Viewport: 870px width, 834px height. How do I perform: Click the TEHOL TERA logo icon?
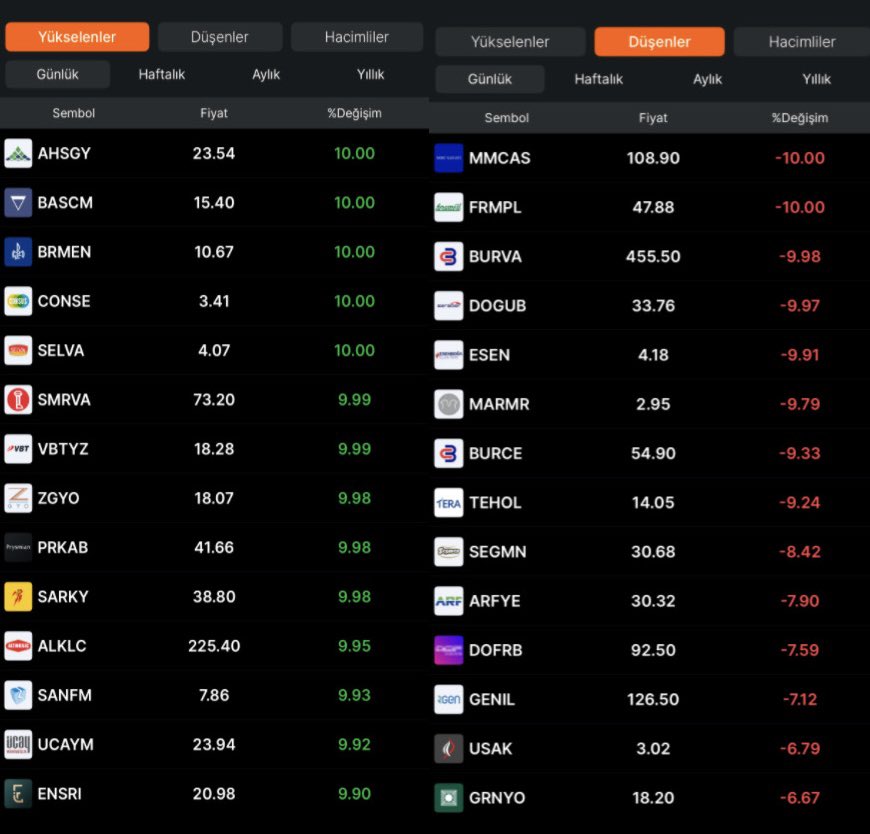pos(448,502)
